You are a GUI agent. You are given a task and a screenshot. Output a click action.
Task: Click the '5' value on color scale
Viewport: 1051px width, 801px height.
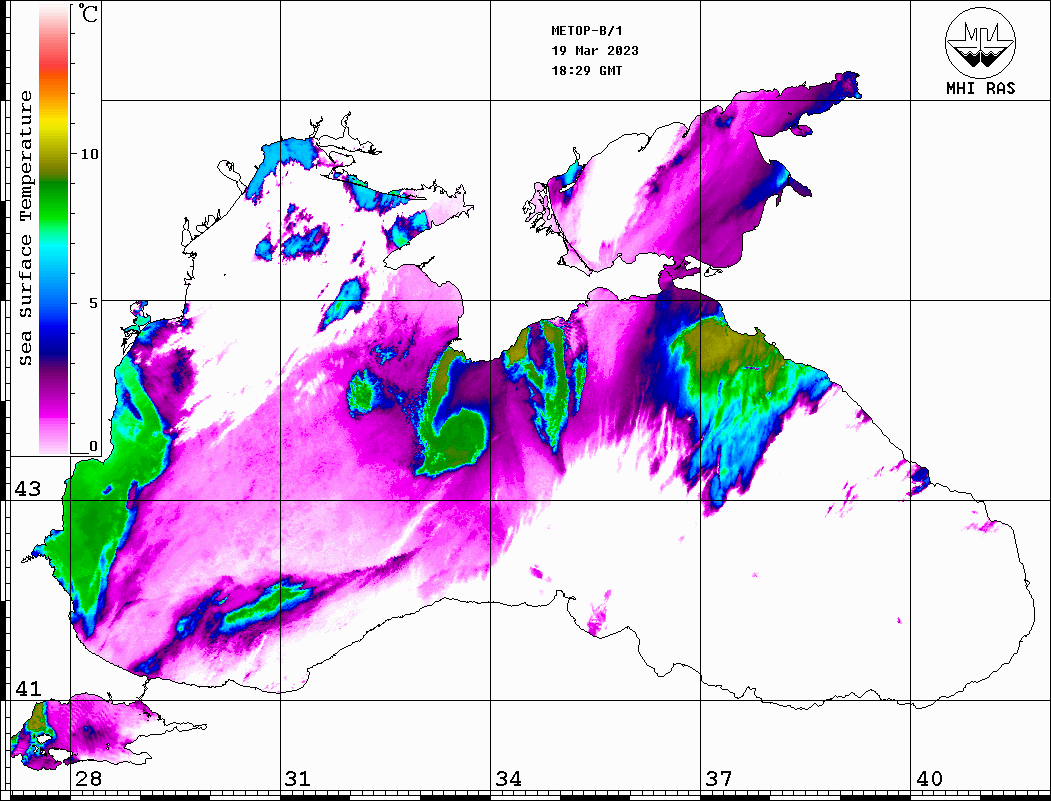coord(93,303)
